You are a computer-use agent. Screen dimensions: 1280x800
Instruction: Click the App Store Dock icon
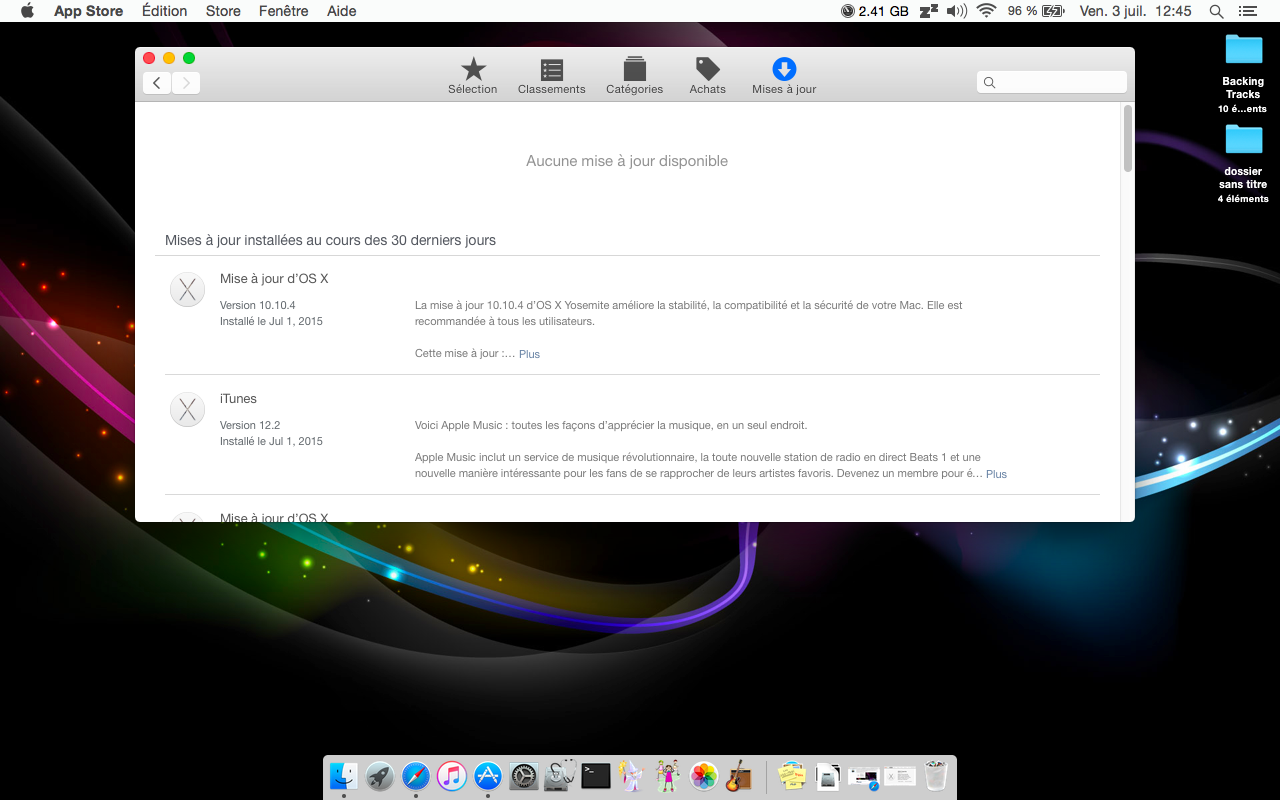pyautogui.click(x=488, y=776)
